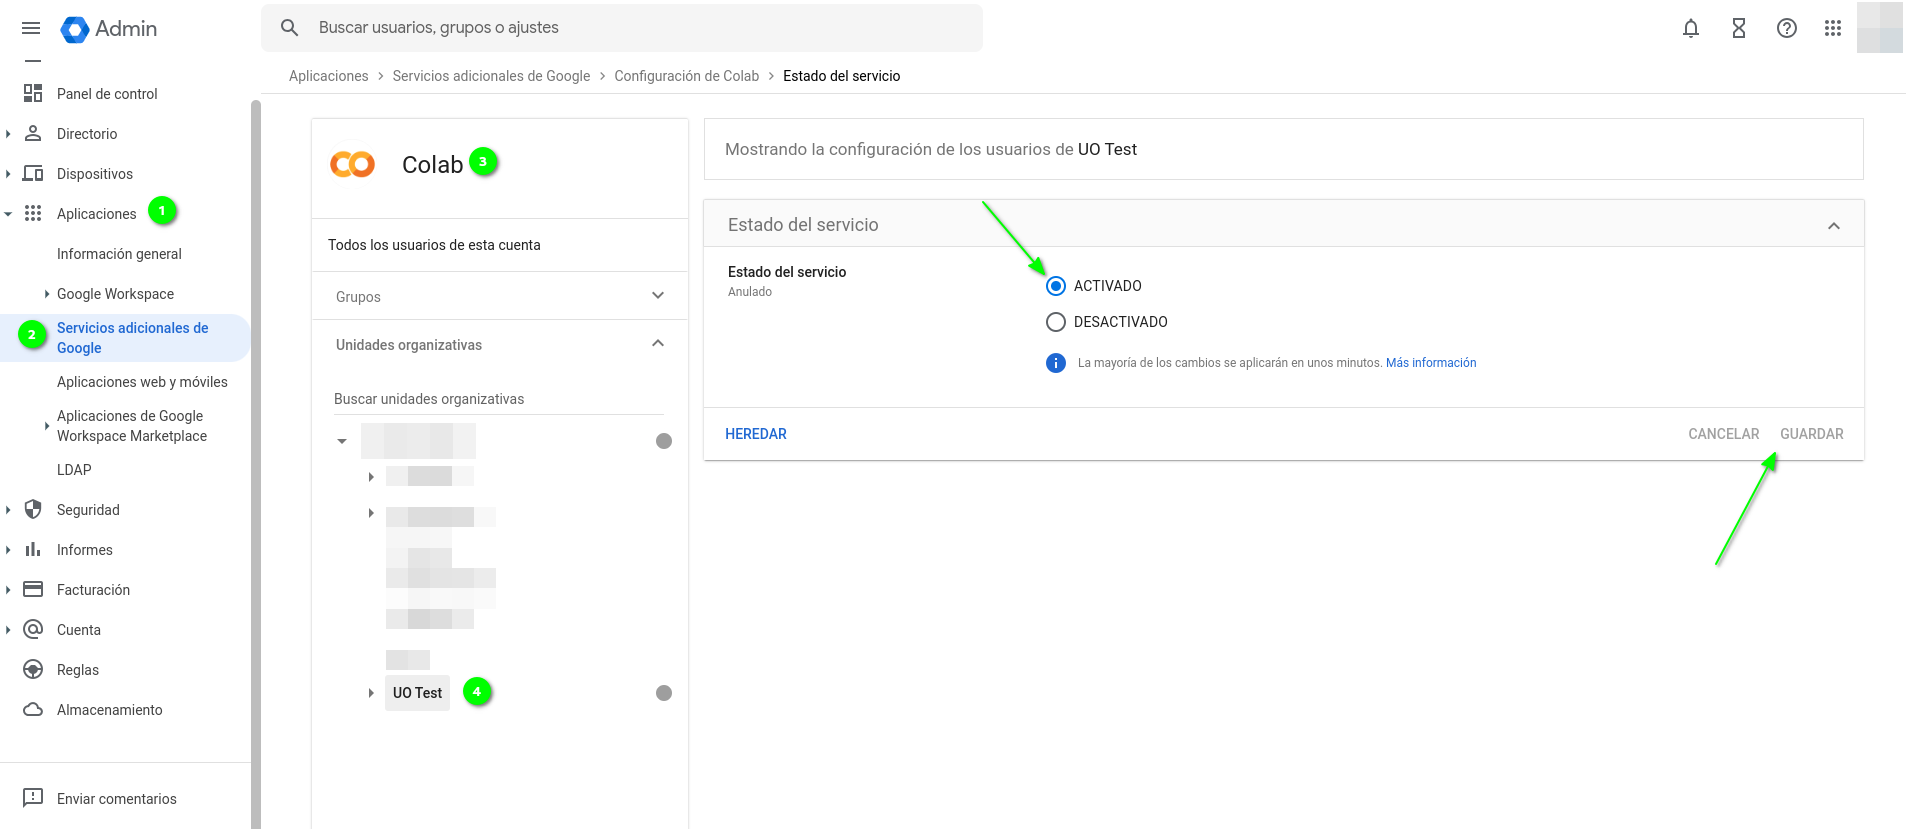Open Información general menu item
The image size is (1906, 829).
pyautogui.click(x=119, y=254)
